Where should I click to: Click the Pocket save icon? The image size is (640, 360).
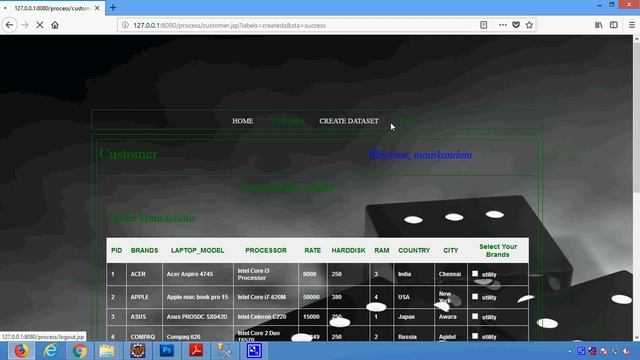pyautogui.click(x=516, y=25)
